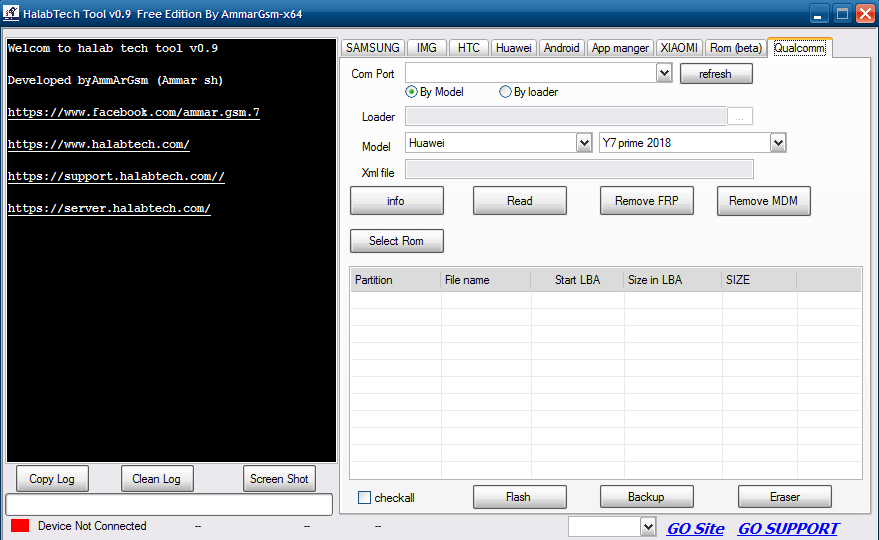Image resolution: width=879 pixels, height=540 pixels.
Task: Click the Remove MDM button
Action: (x=763, y=201)
